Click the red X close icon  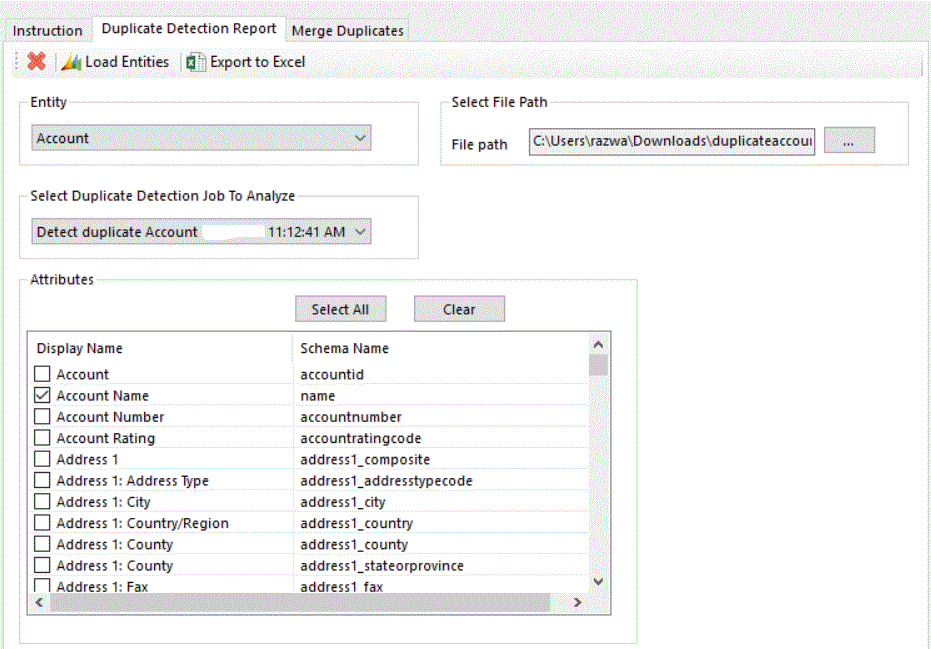[x=37, y=62]
